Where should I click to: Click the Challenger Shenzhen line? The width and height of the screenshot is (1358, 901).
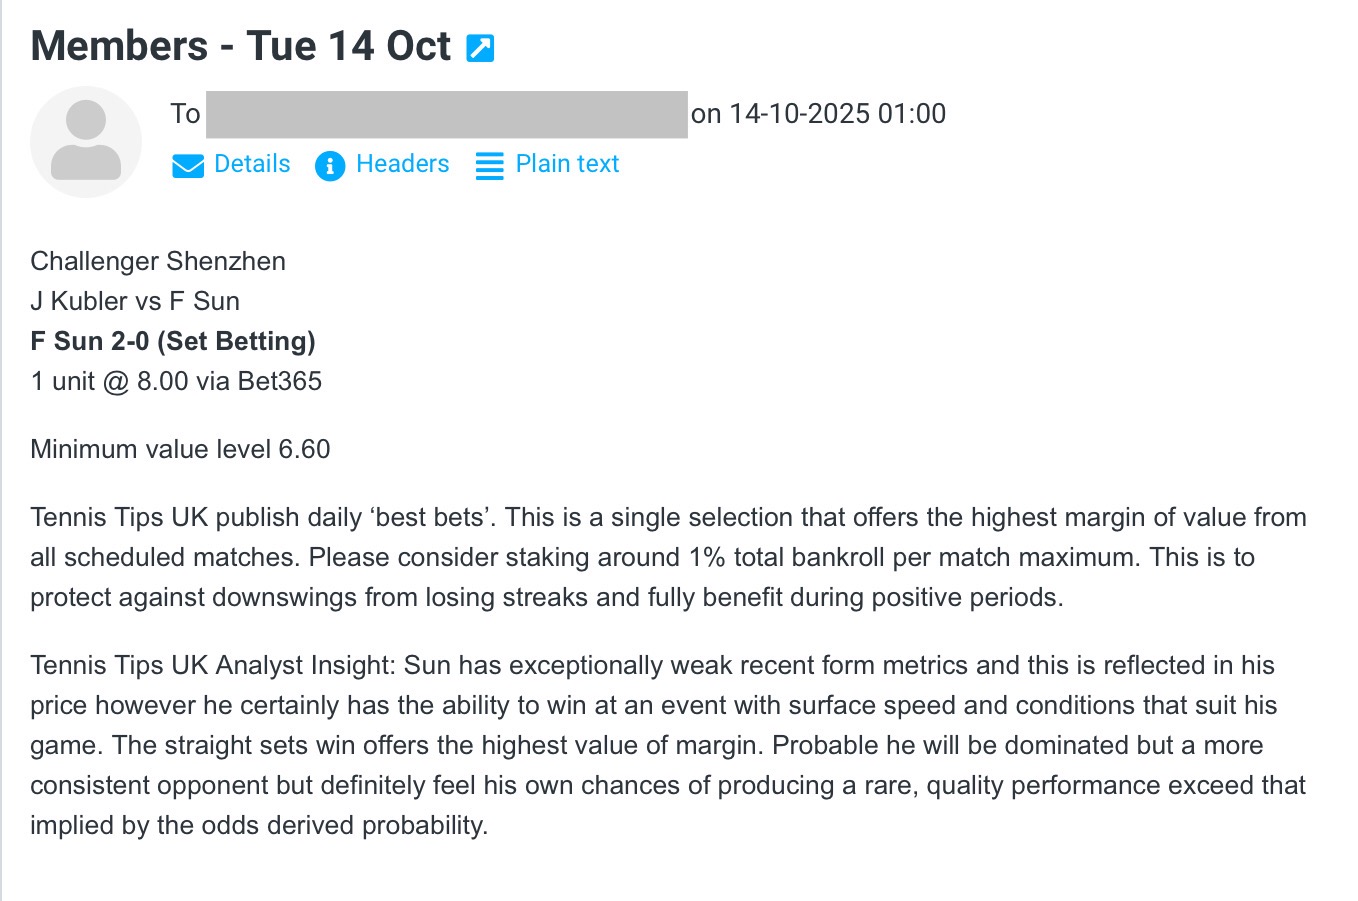tap(158, 261)
